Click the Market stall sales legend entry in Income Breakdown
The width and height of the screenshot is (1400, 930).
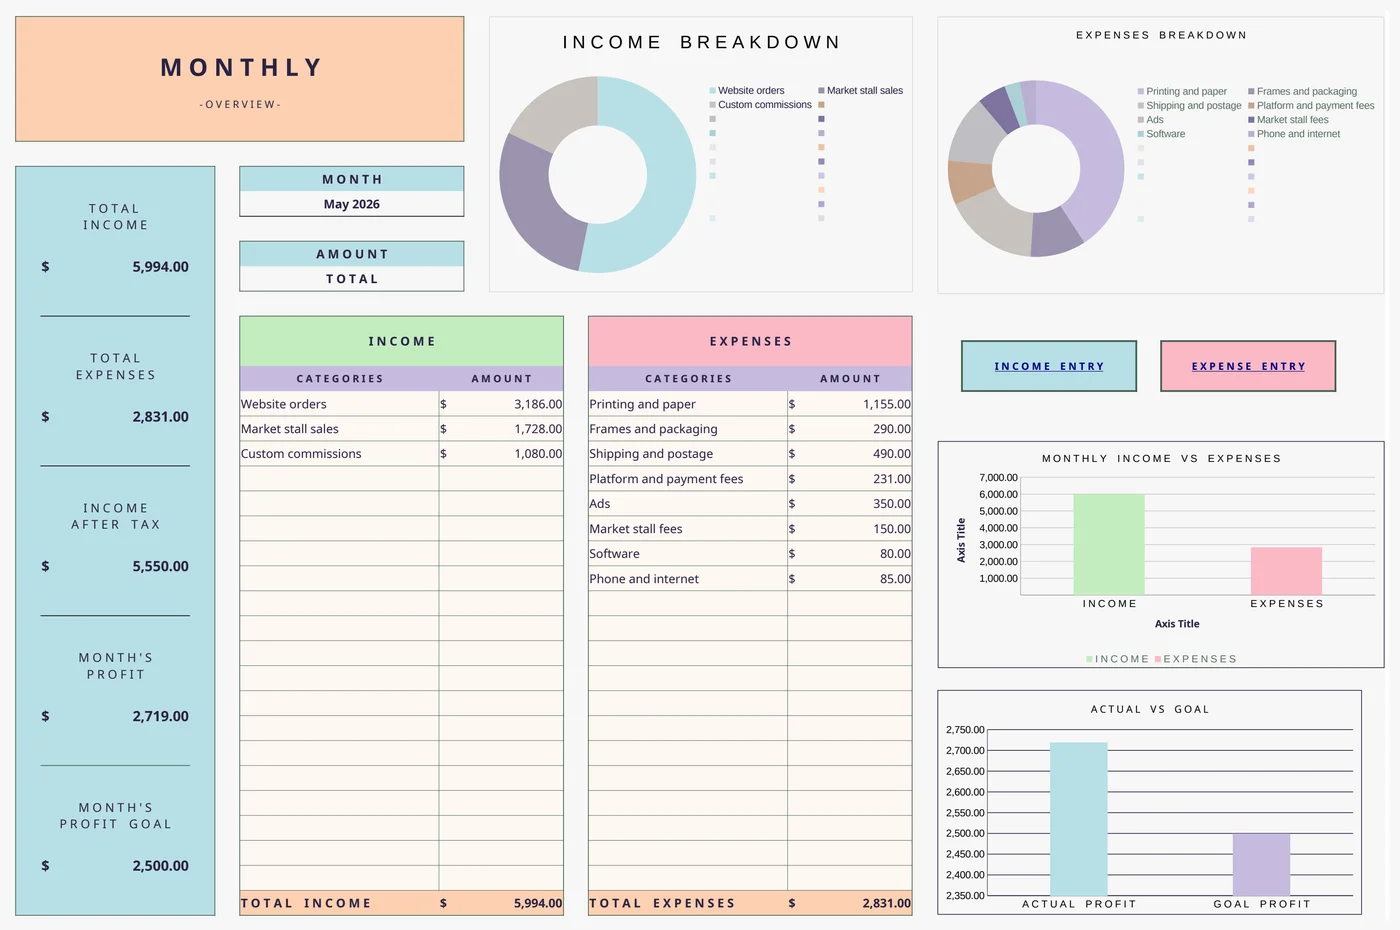click(861, 91)
